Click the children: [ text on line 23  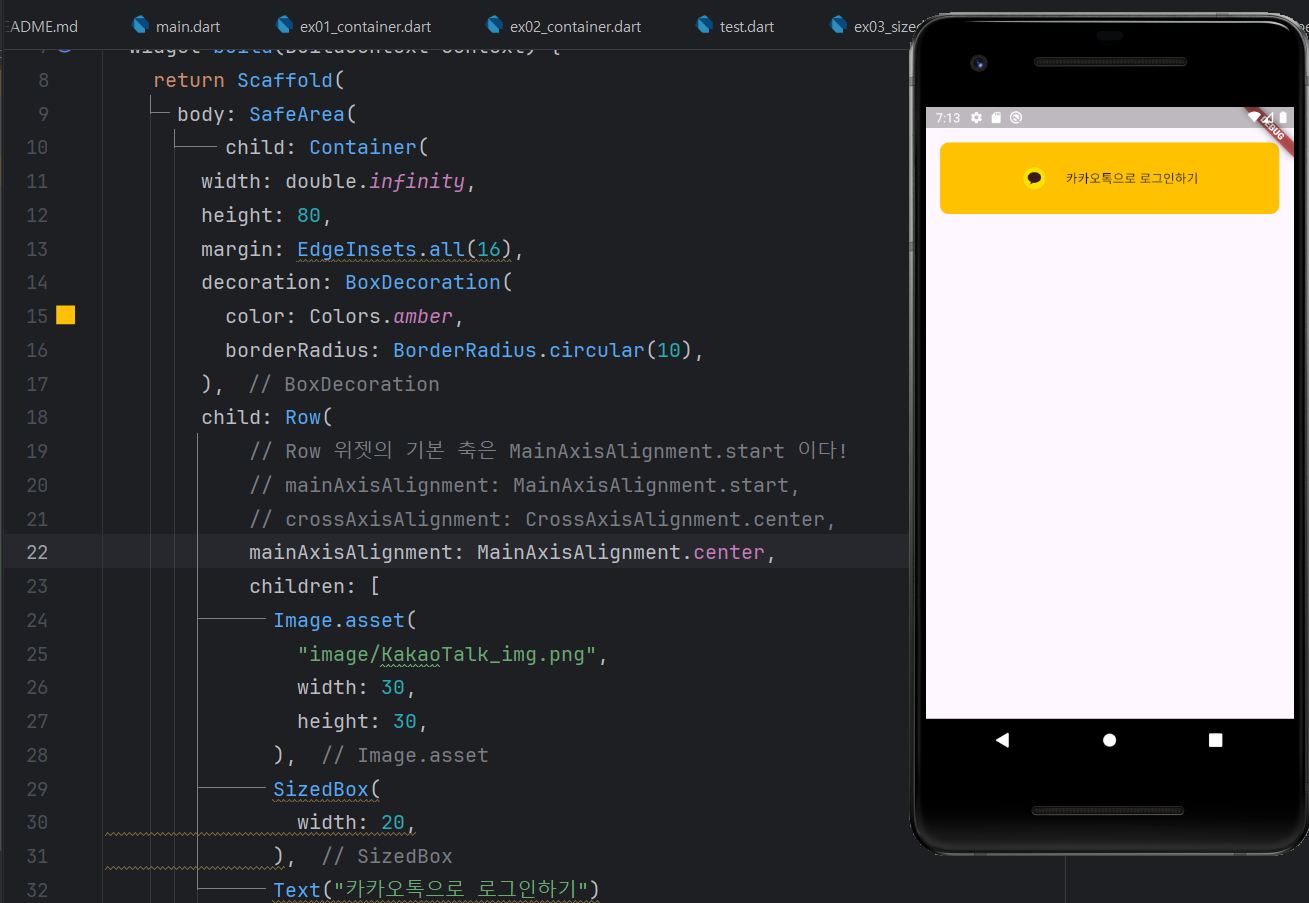pyautogui.click(x=315, y=586)
